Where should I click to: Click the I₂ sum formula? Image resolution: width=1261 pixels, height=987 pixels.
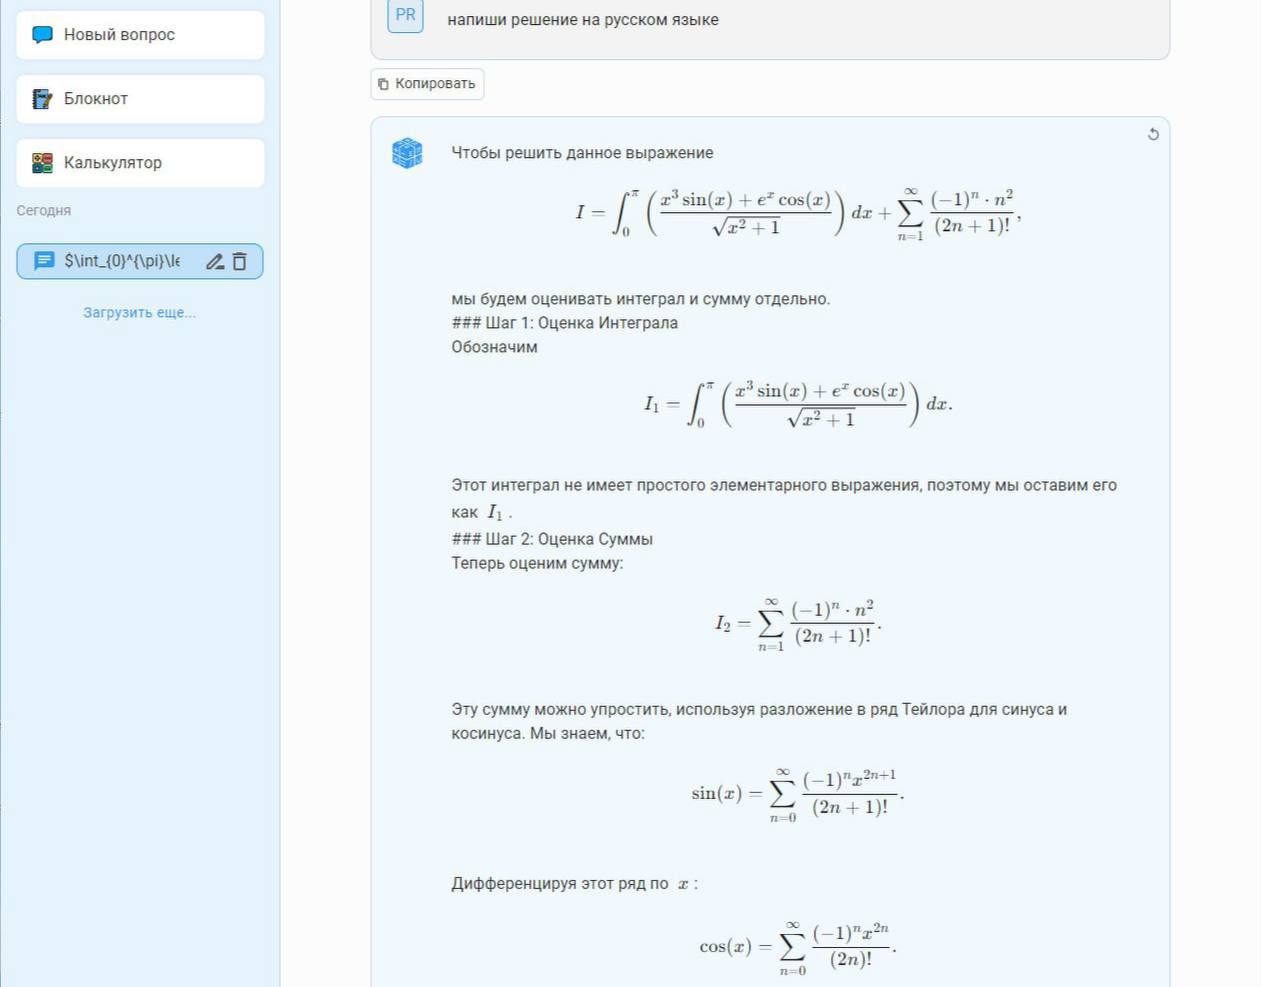click(x=797, y=623)
